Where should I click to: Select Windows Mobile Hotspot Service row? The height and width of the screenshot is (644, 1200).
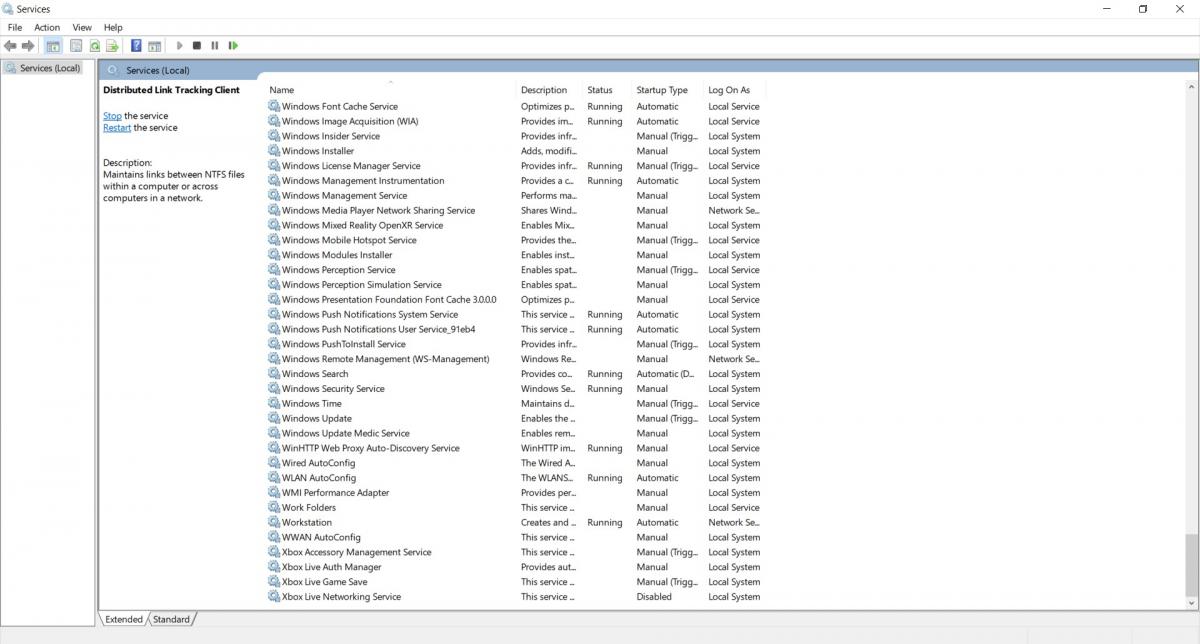(515, 240)
